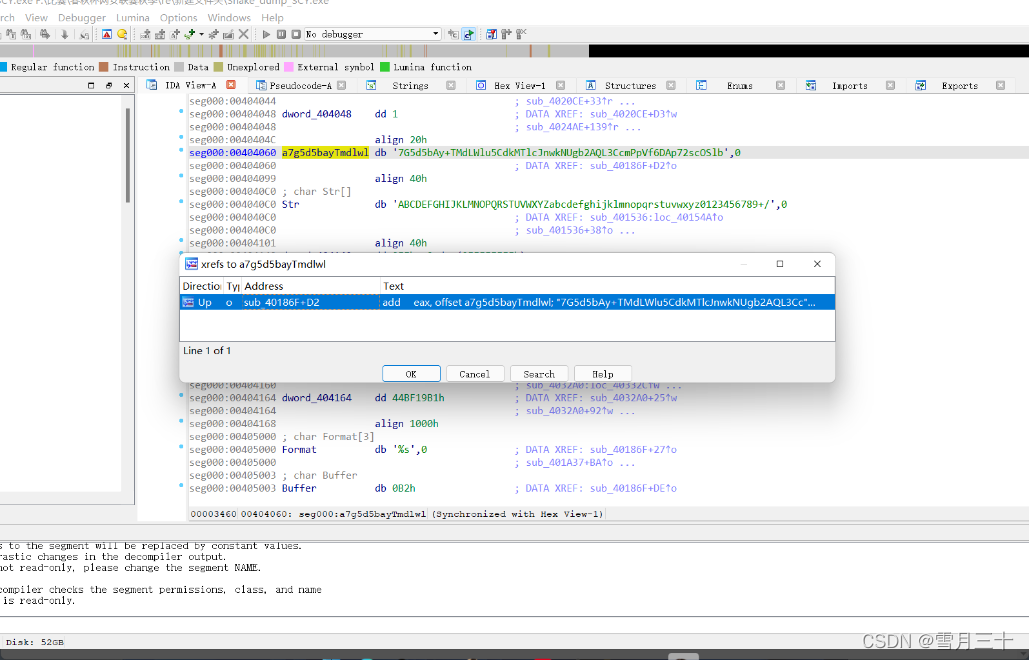
Task: Click the yellow circle toolbar icon
Action: point(121,34)
